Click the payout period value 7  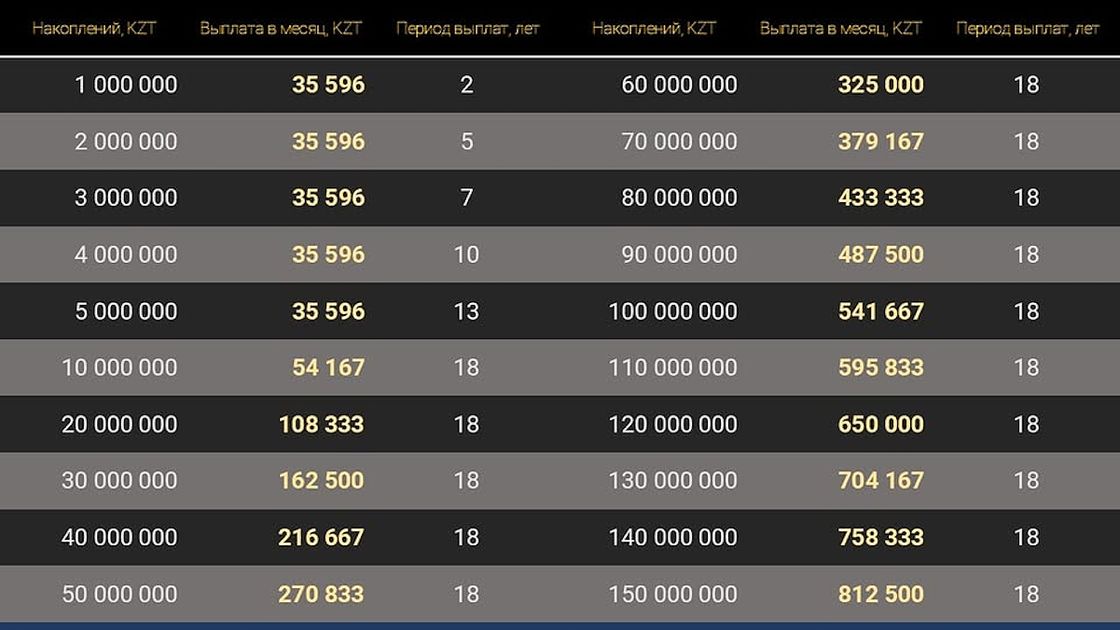[467, 198]
